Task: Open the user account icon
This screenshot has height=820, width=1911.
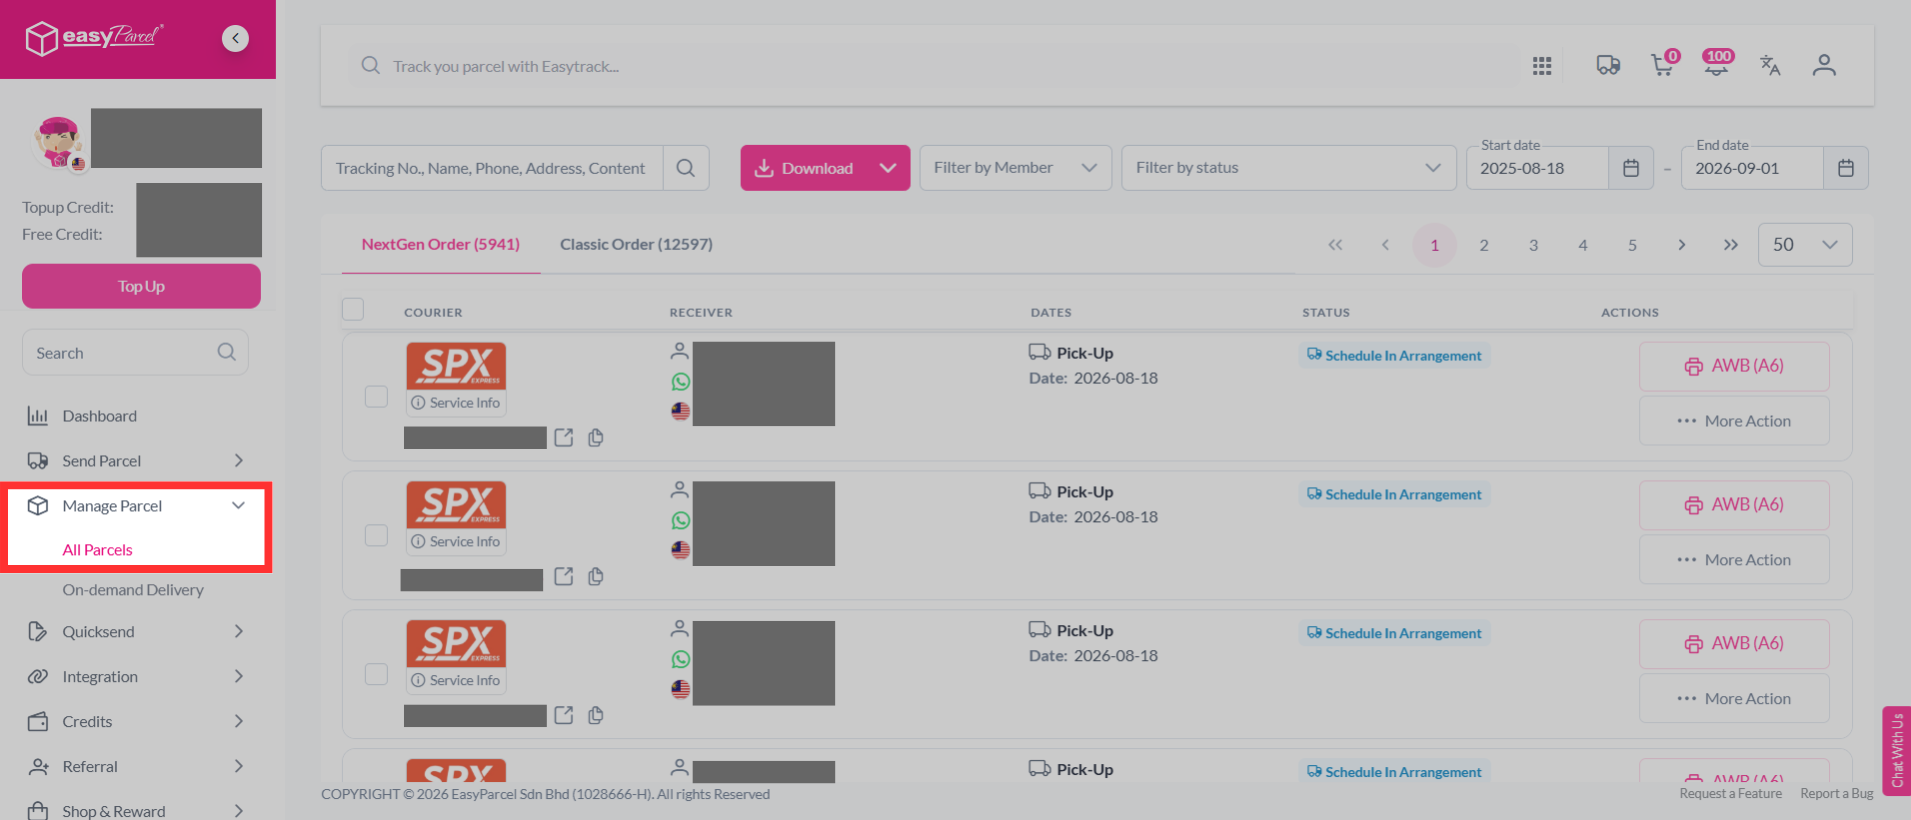Action: coord(1824,66)
